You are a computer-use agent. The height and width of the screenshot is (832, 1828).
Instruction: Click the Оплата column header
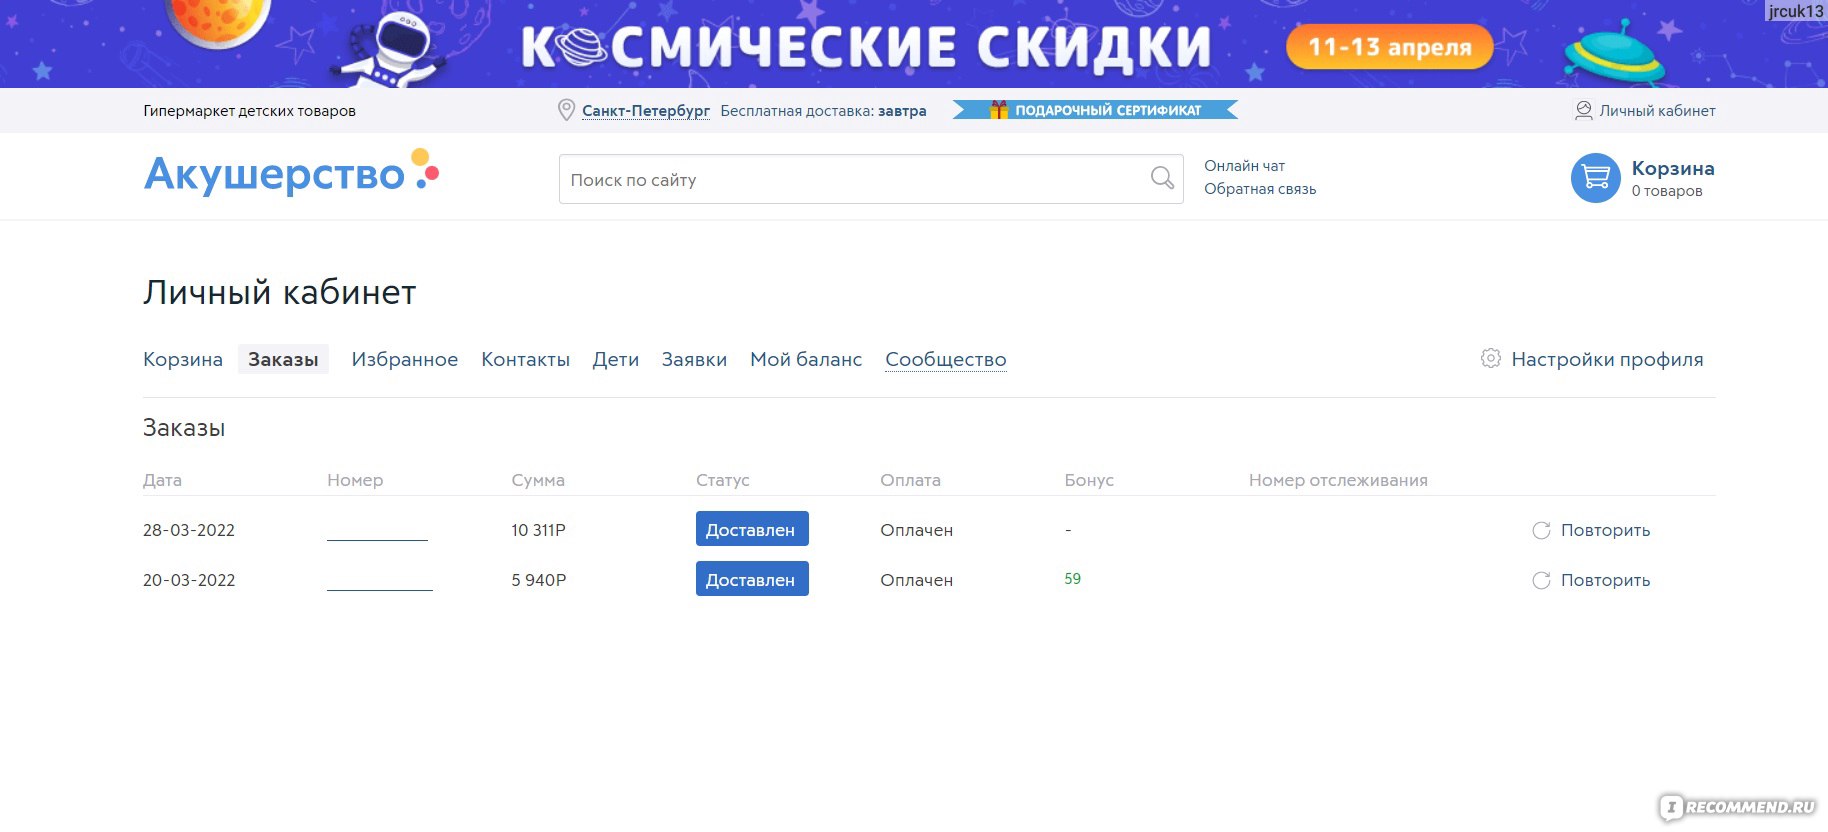(910, 480)
